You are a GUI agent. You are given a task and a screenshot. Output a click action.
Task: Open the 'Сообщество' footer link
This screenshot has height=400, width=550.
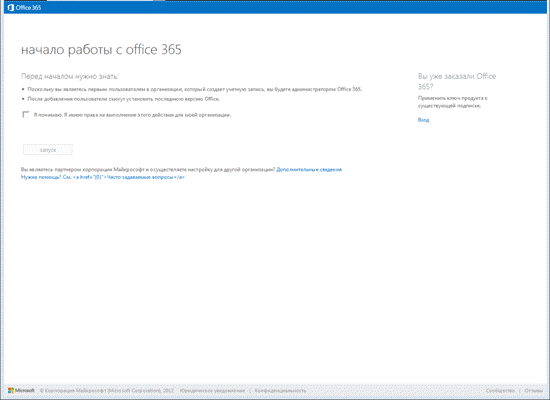tap(500, 391)
